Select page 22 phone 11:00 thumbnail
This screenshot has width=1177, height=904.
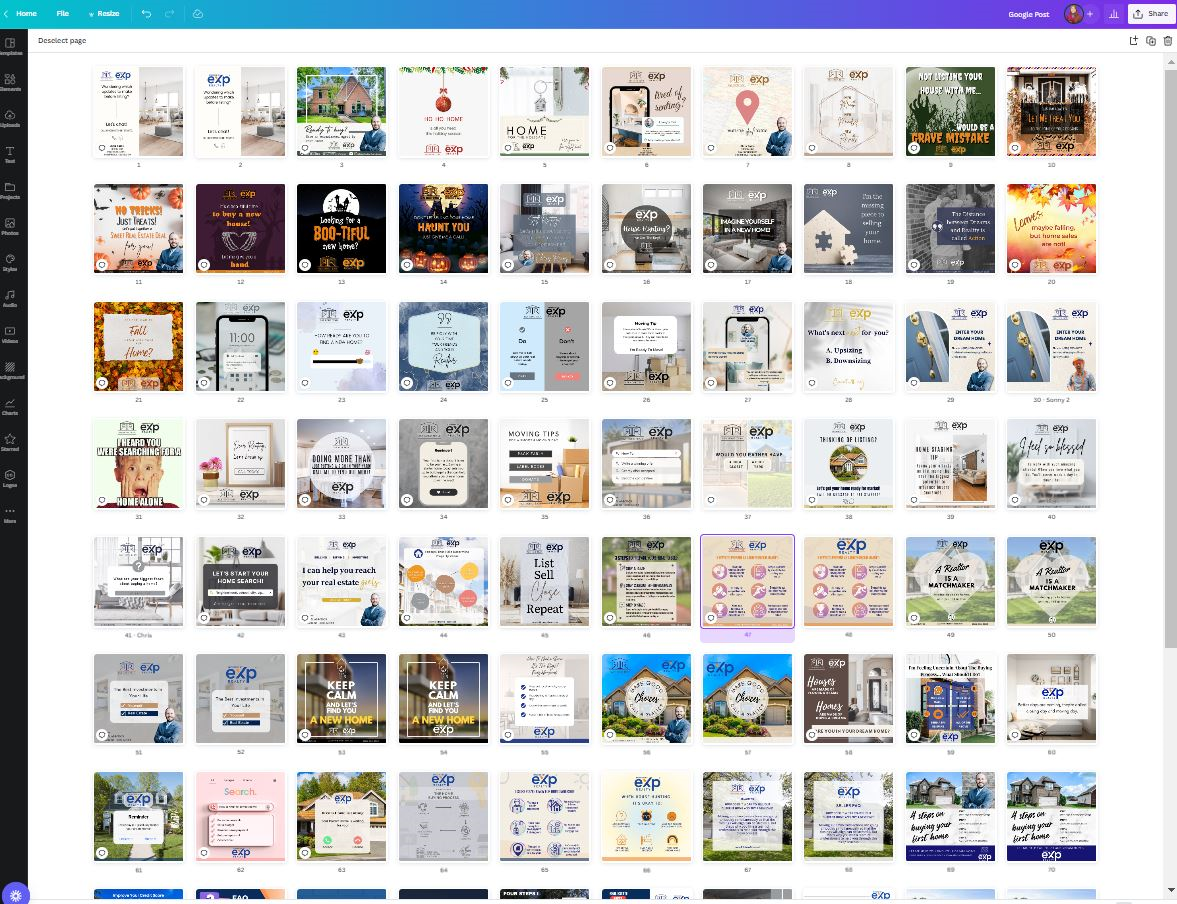point(240,346)
